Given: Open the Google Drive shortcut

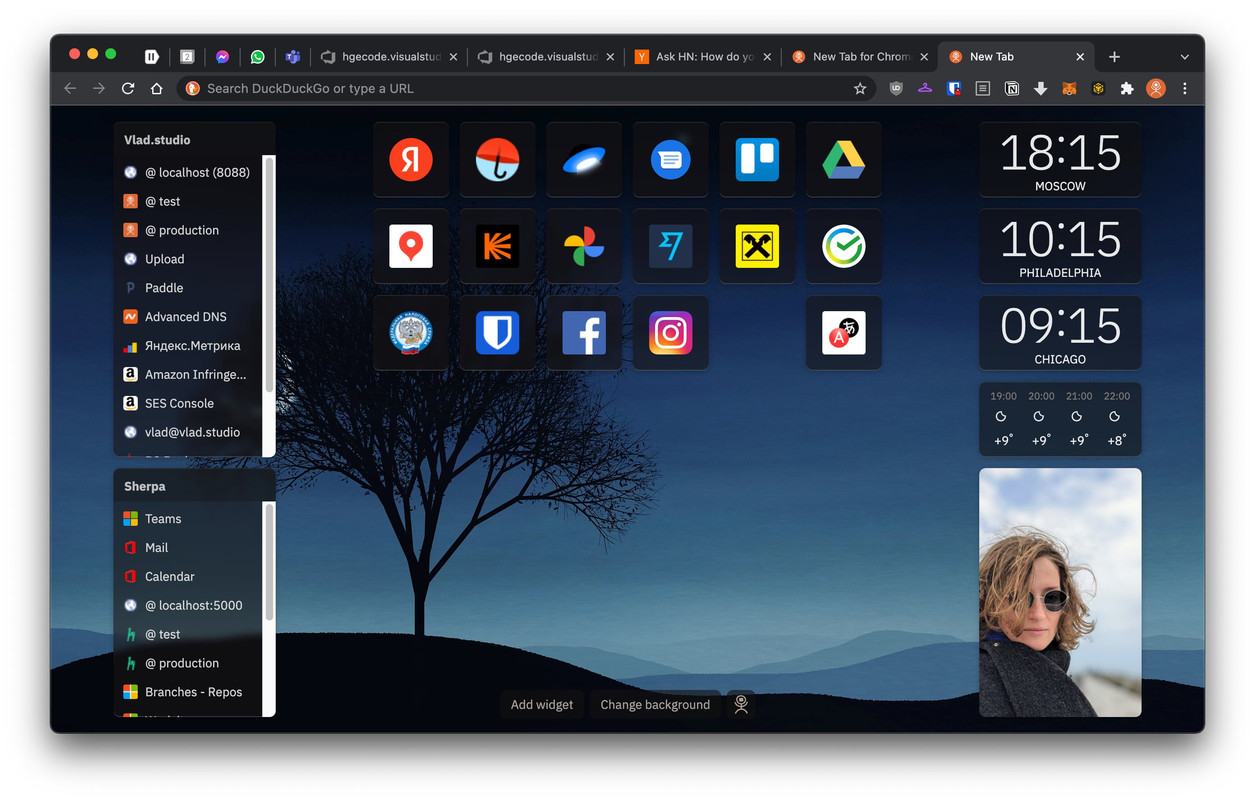Looking at the screenshot, I should (844, 159).
